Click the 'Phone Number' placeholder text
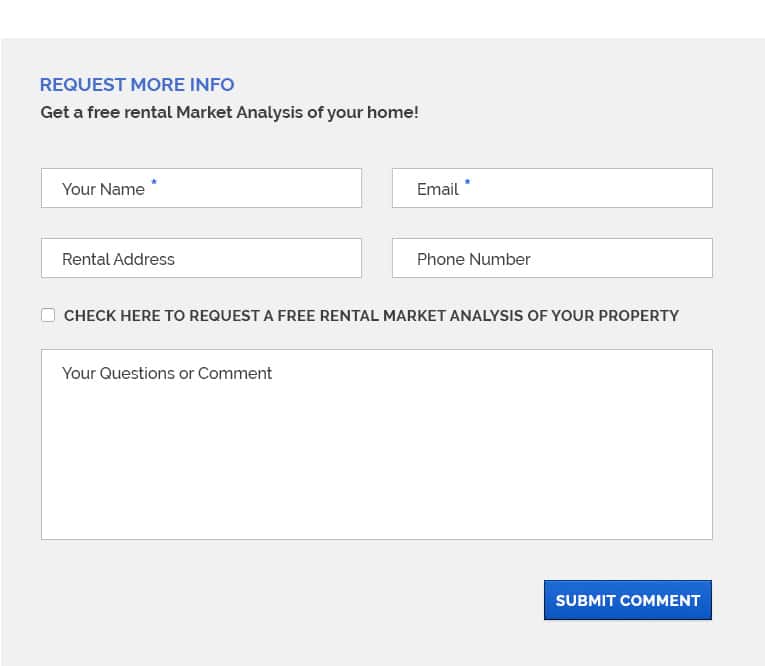The height and width of the screenshot is (666, 765). pos(474,259)
